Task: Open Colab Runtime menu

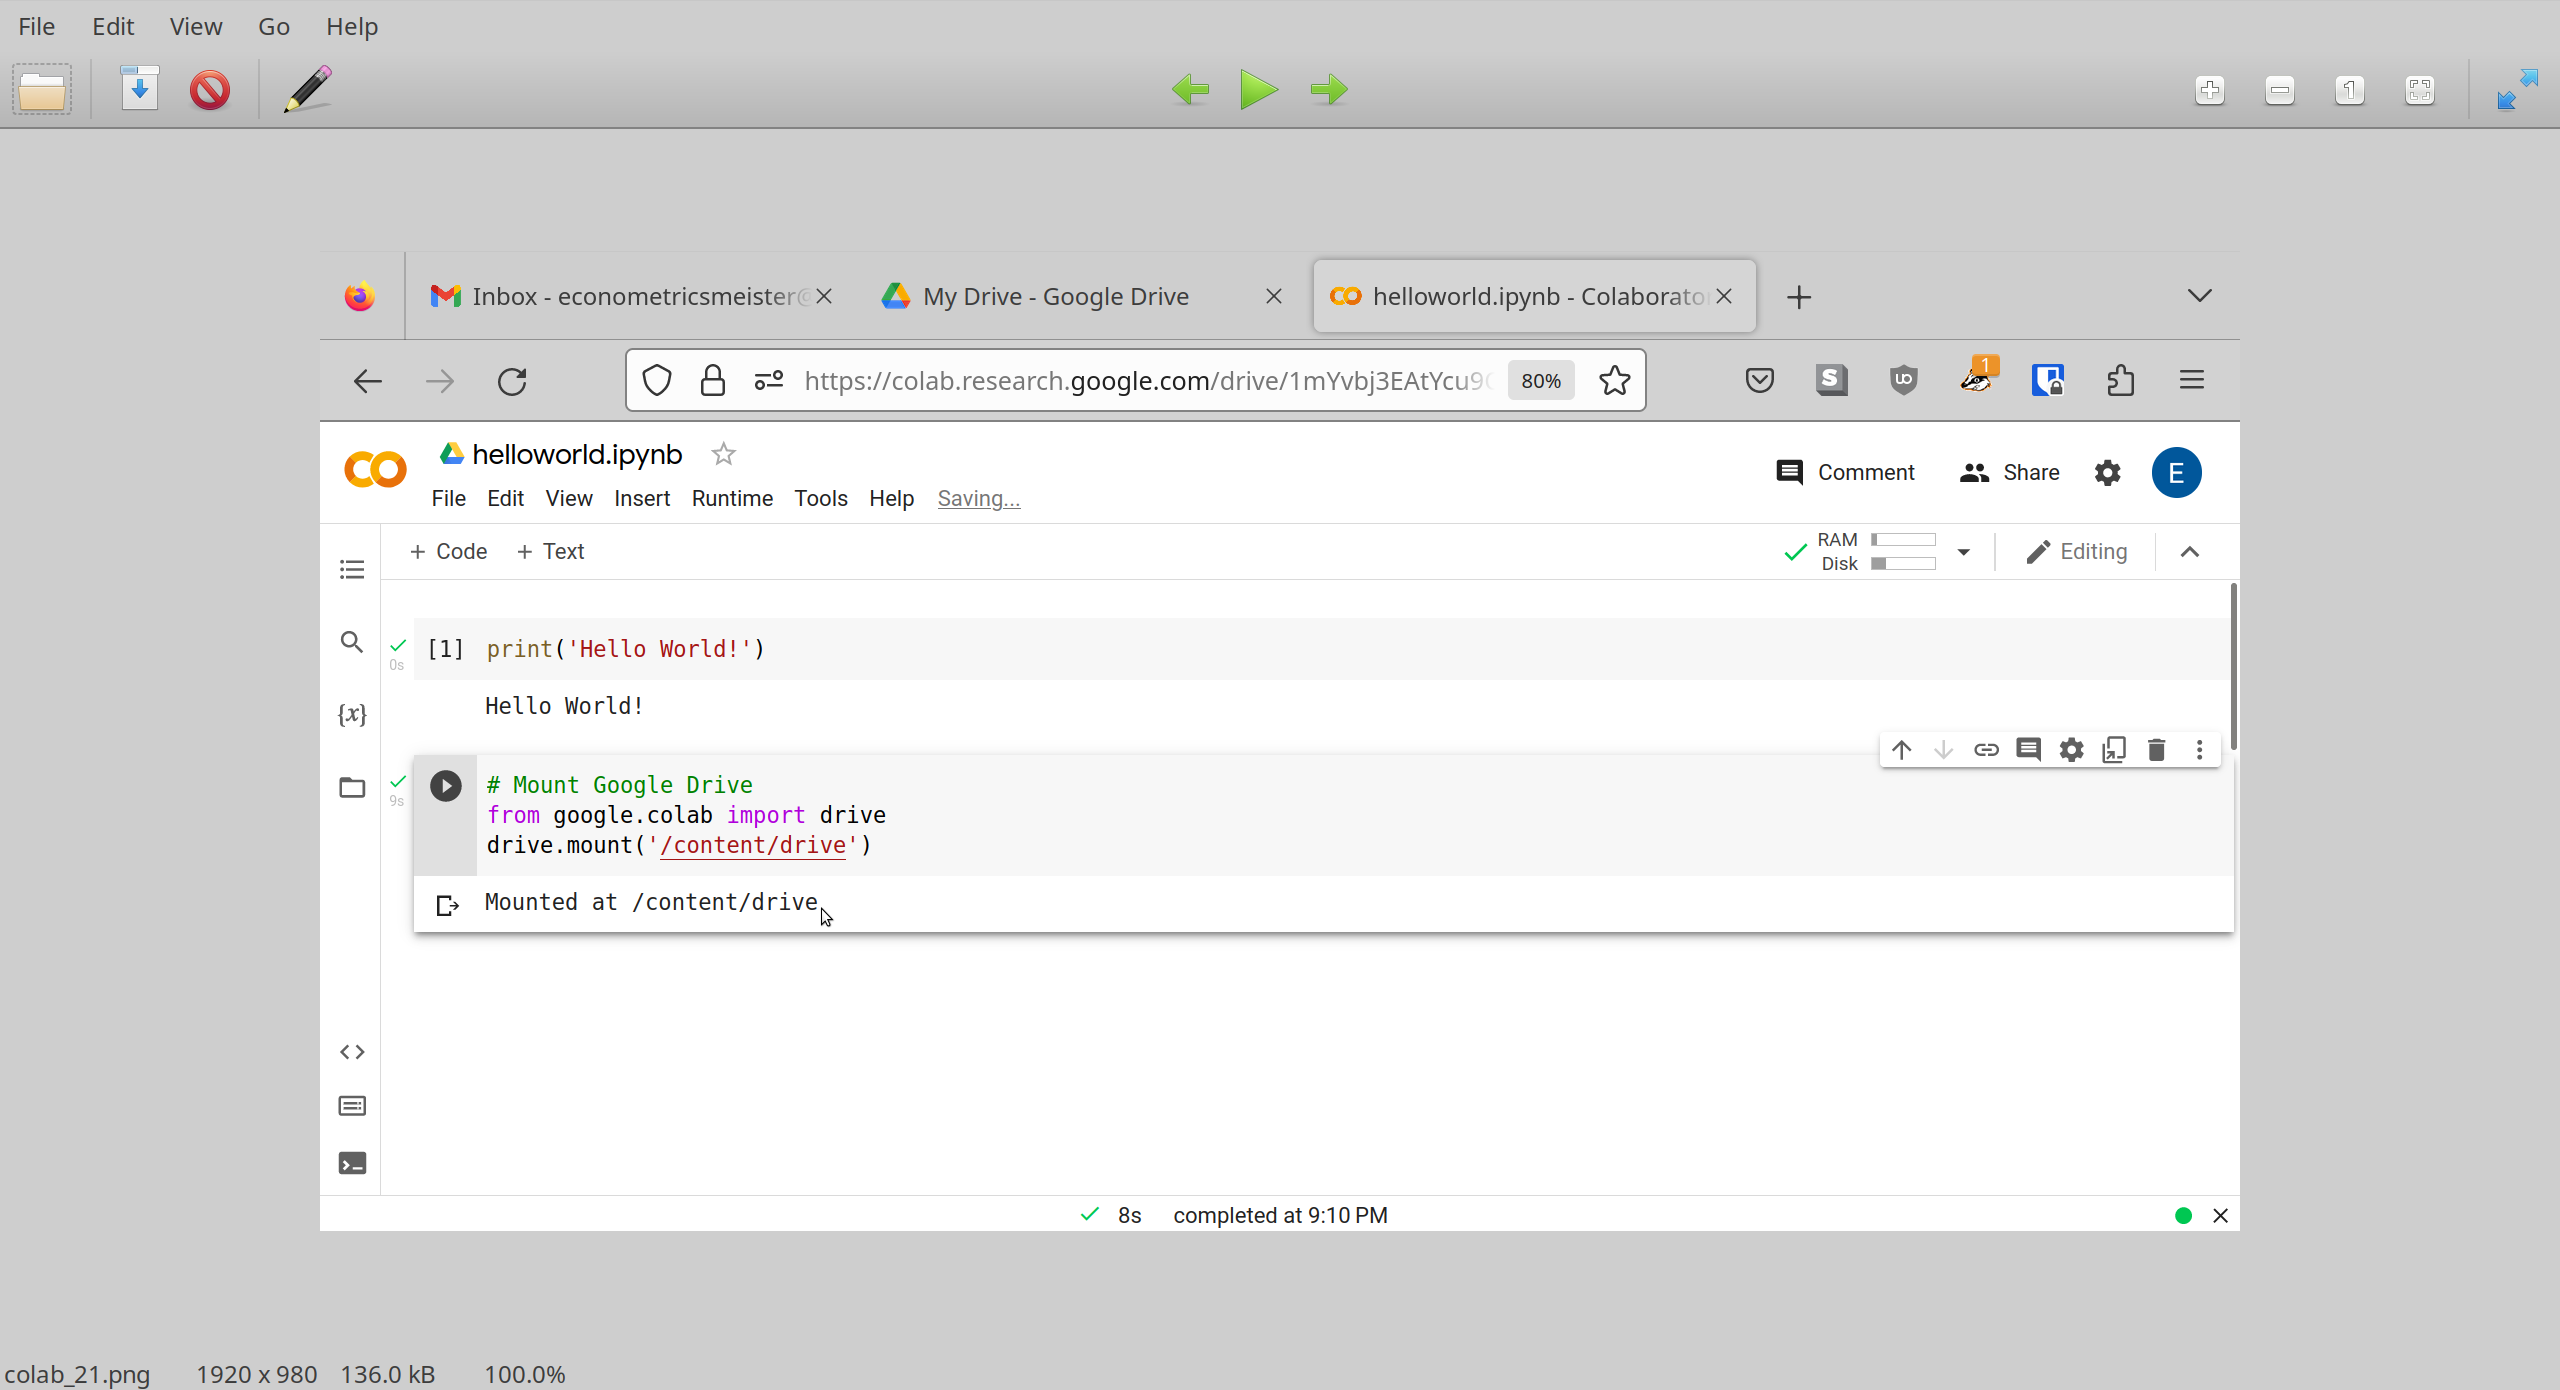Action: (732, 498)
